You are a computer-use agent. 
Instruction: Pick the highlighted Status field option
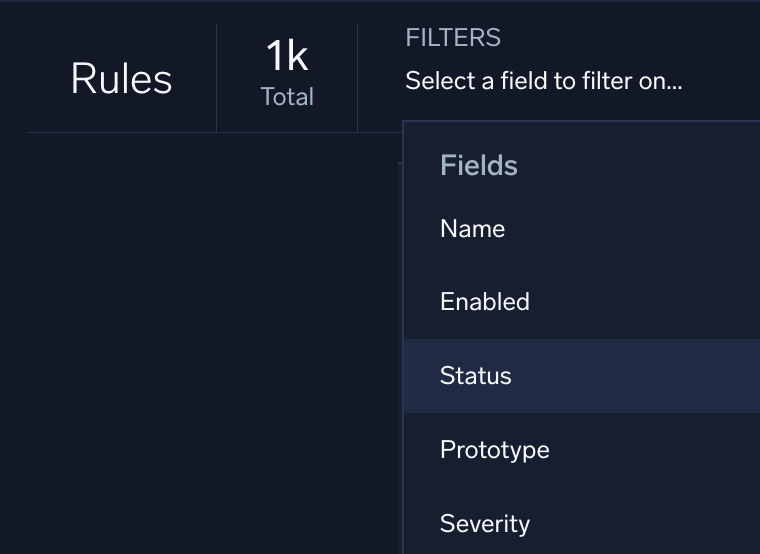[x=475, y=376]
